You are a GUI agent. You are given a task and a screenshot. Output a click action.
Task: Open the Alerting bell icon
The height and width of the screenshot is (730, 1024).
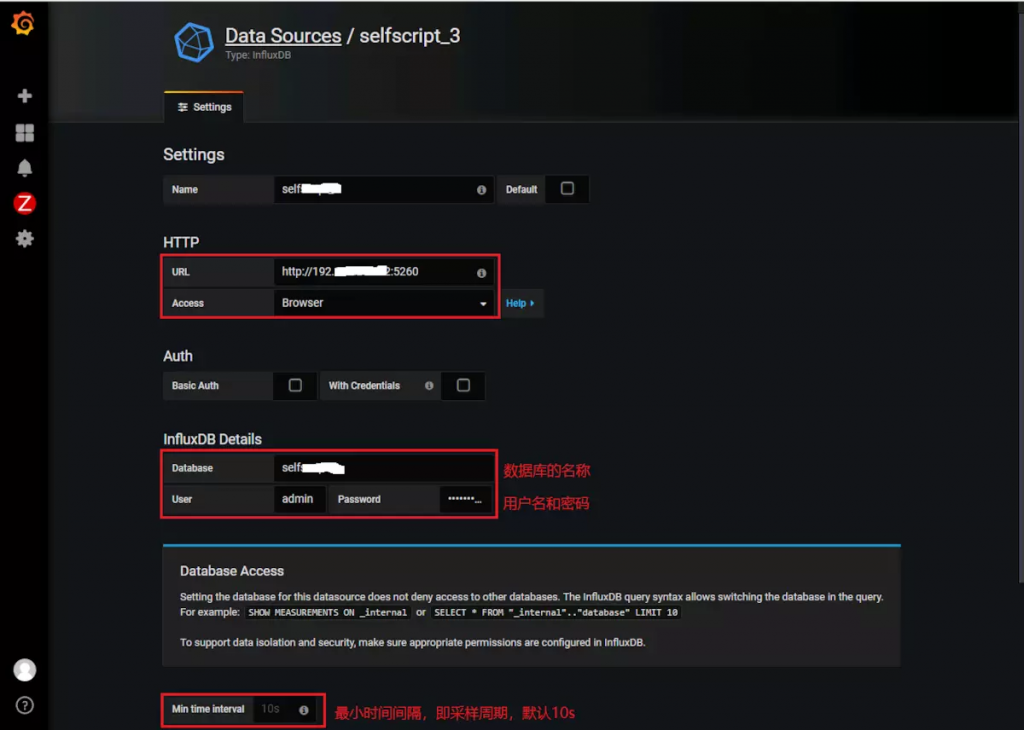coord(25,168)
